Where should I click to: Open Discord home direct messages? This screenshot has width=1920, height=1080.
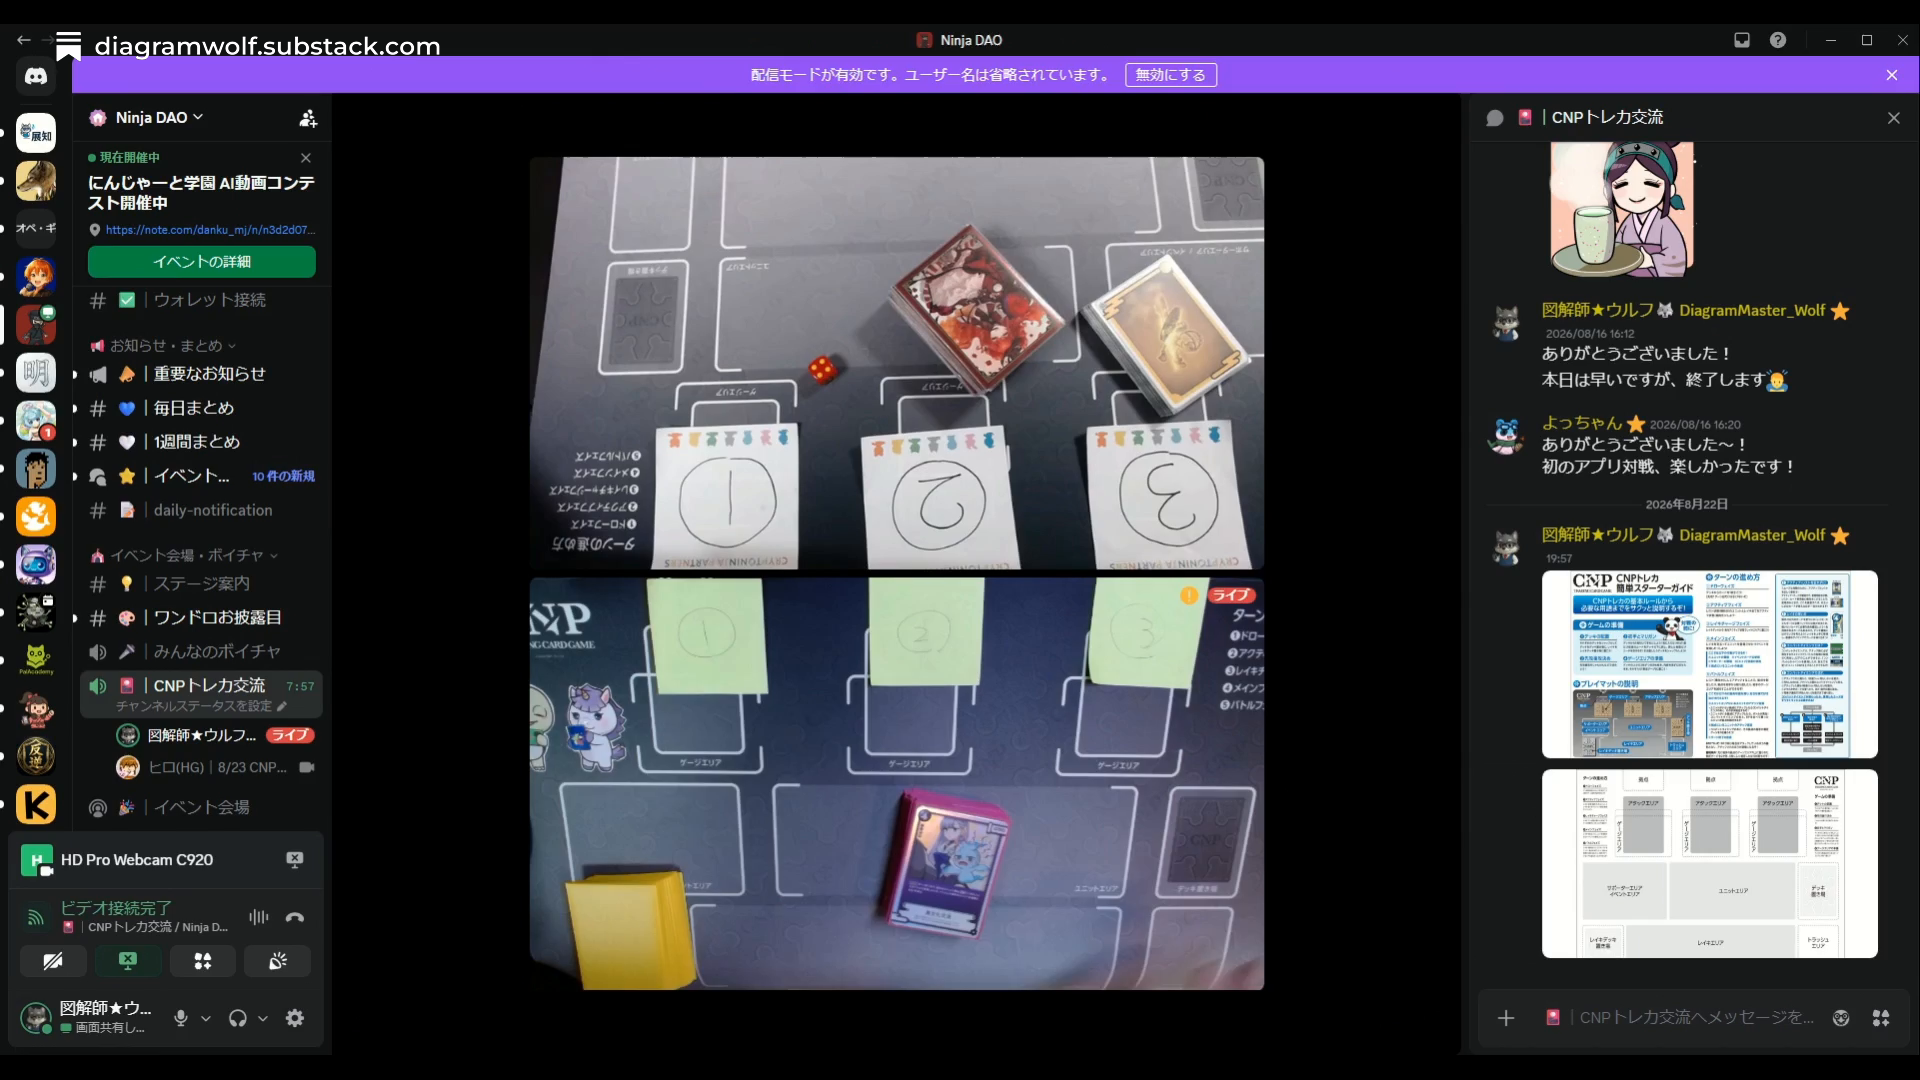point(36,77)
